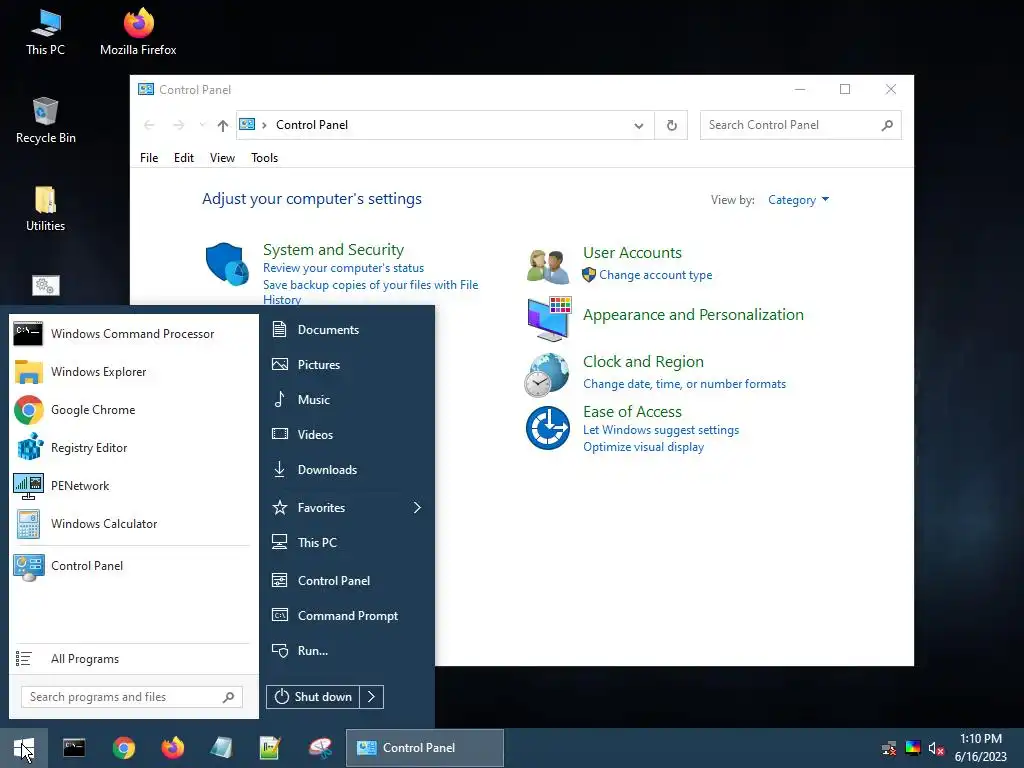Refresh the Control Panel address bar
The image size is (1024, 768).
click(671, 125)
